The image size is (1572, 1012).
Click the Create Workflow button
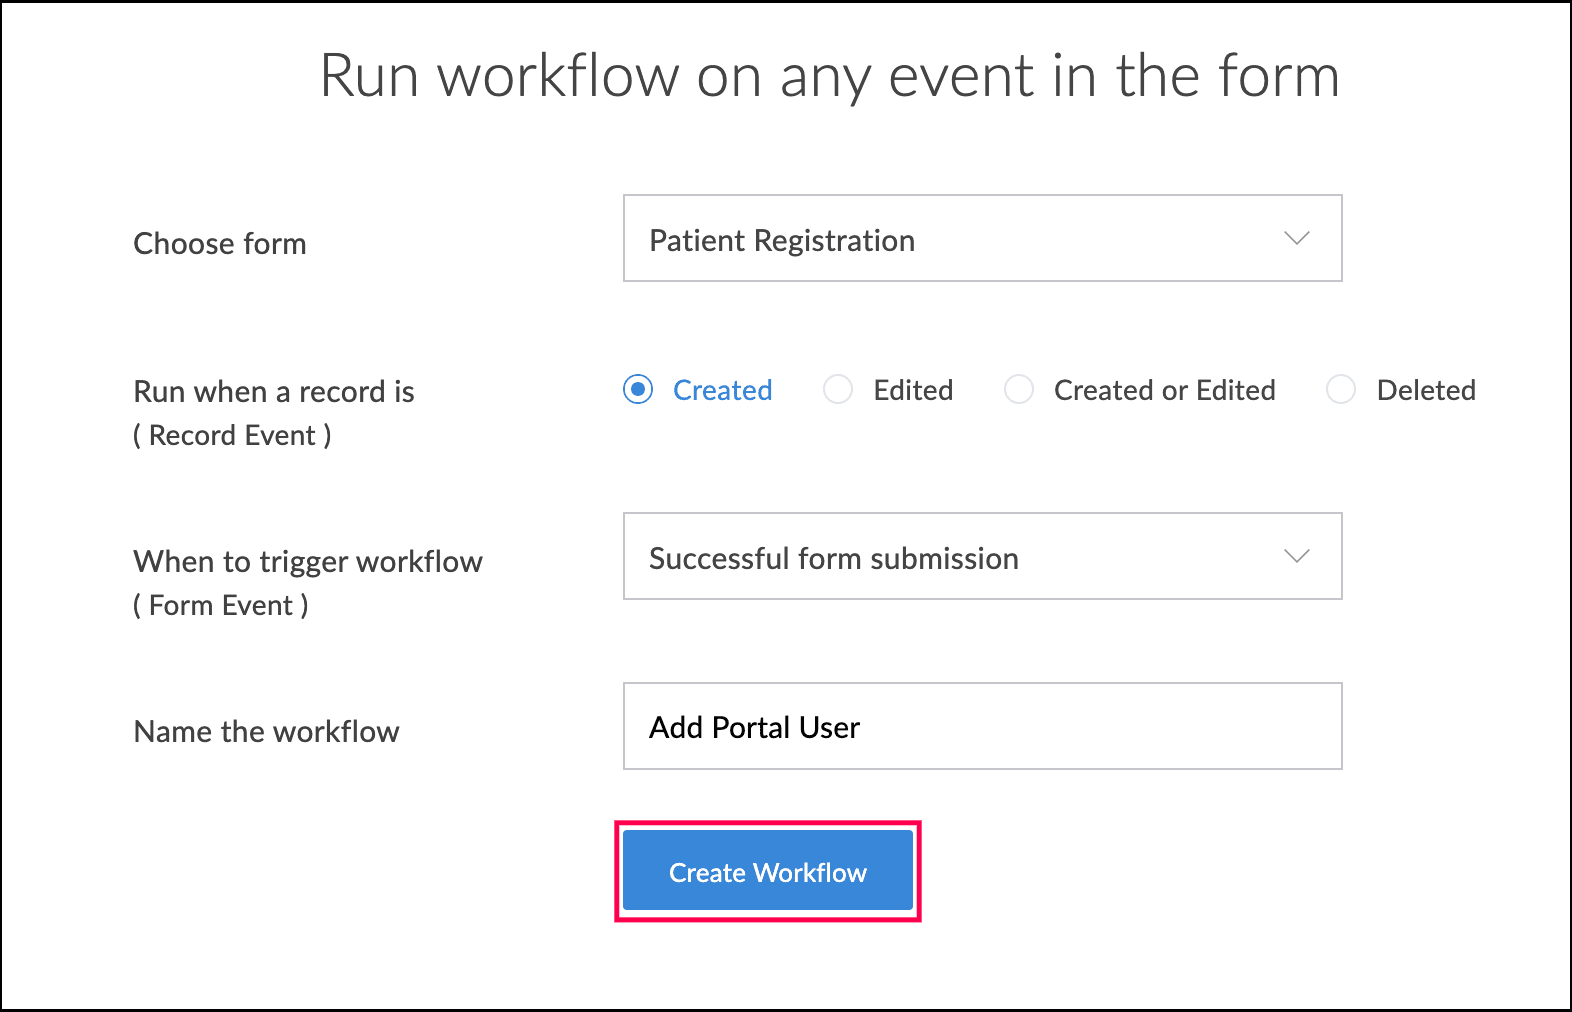click(767, 871)
